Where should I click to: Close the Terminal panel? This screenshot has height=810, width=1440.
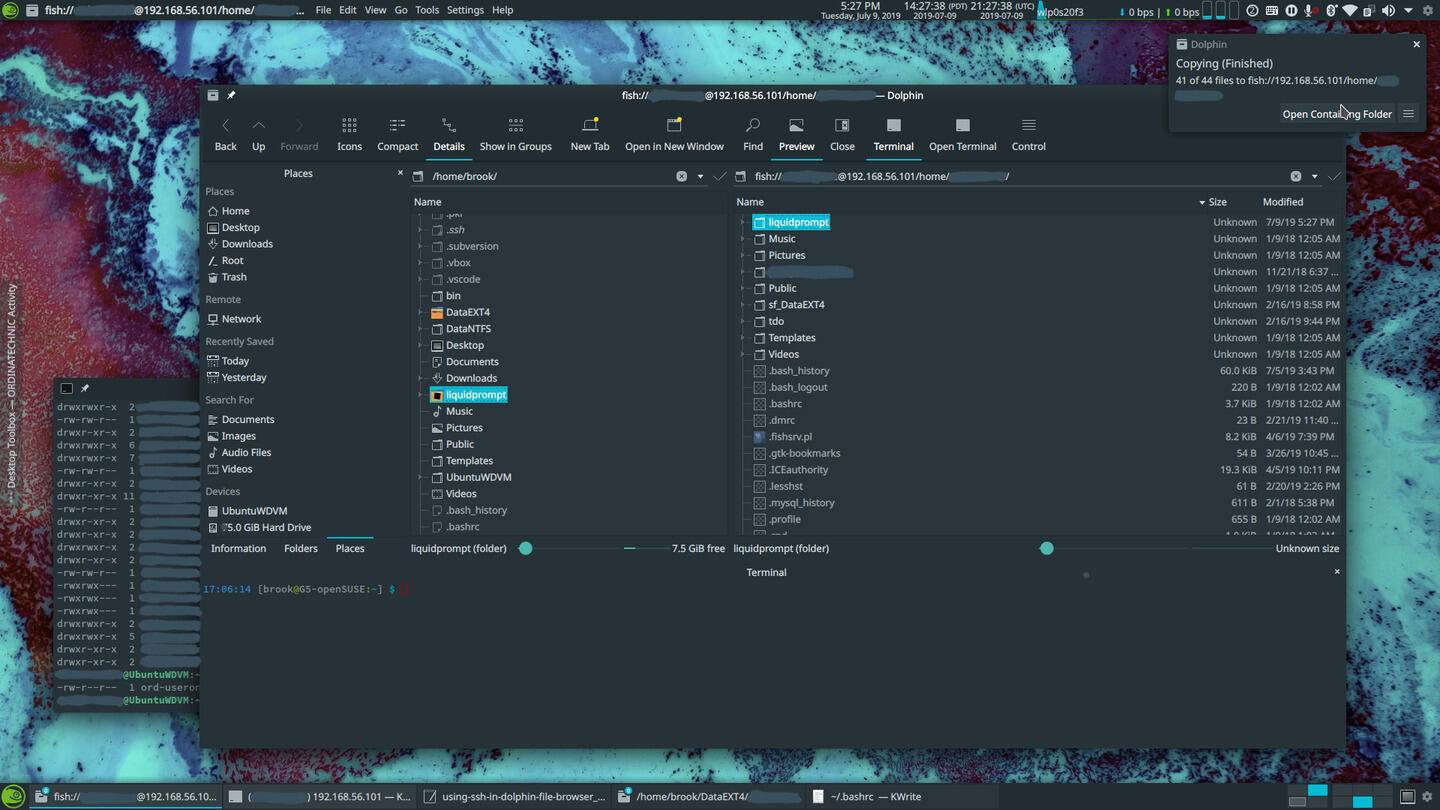[1337, 572]
